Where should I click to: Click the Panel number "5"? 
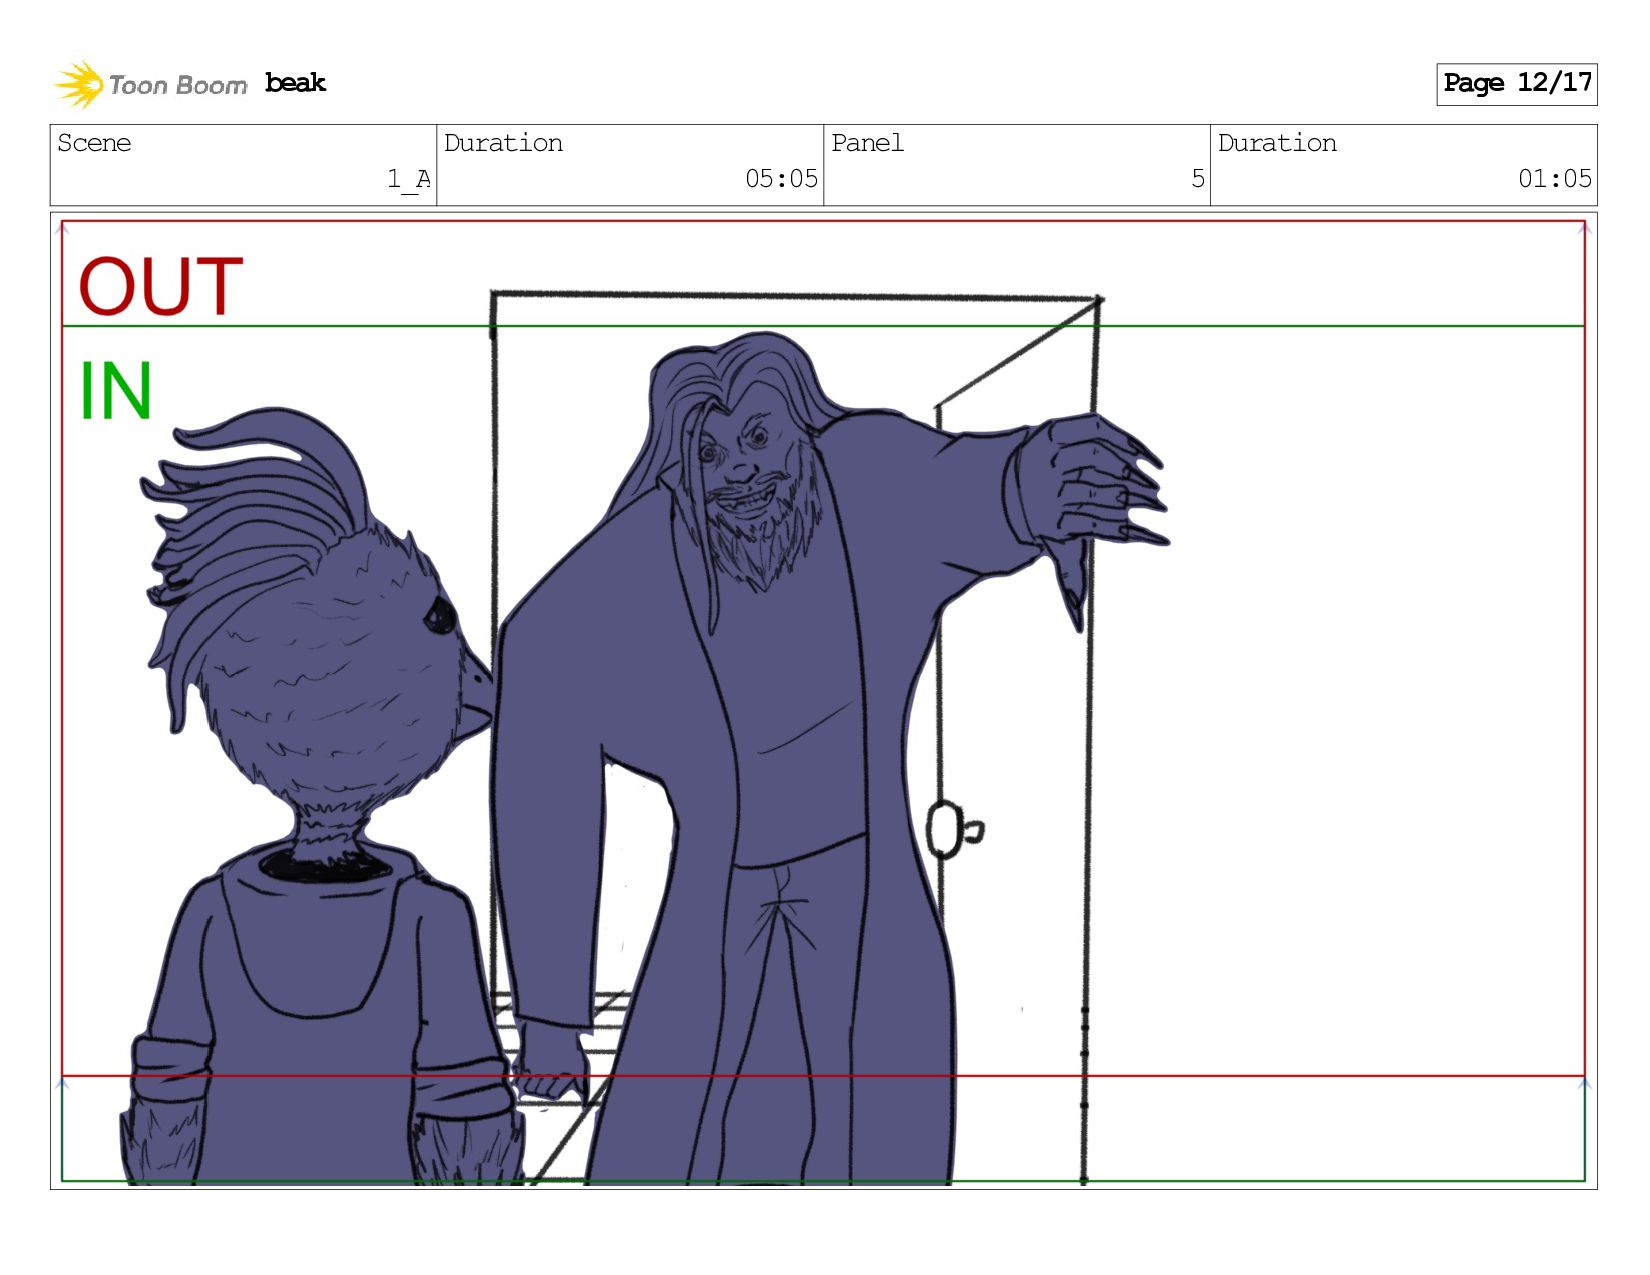coord(1198,179)
